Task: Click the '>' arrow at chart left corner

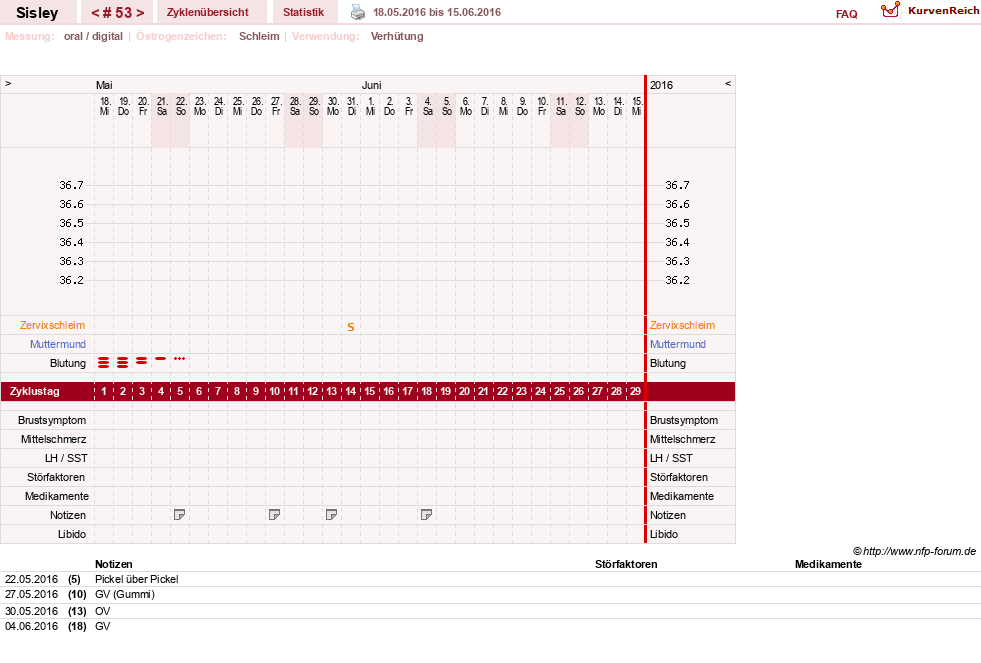Action: (8, 83)
